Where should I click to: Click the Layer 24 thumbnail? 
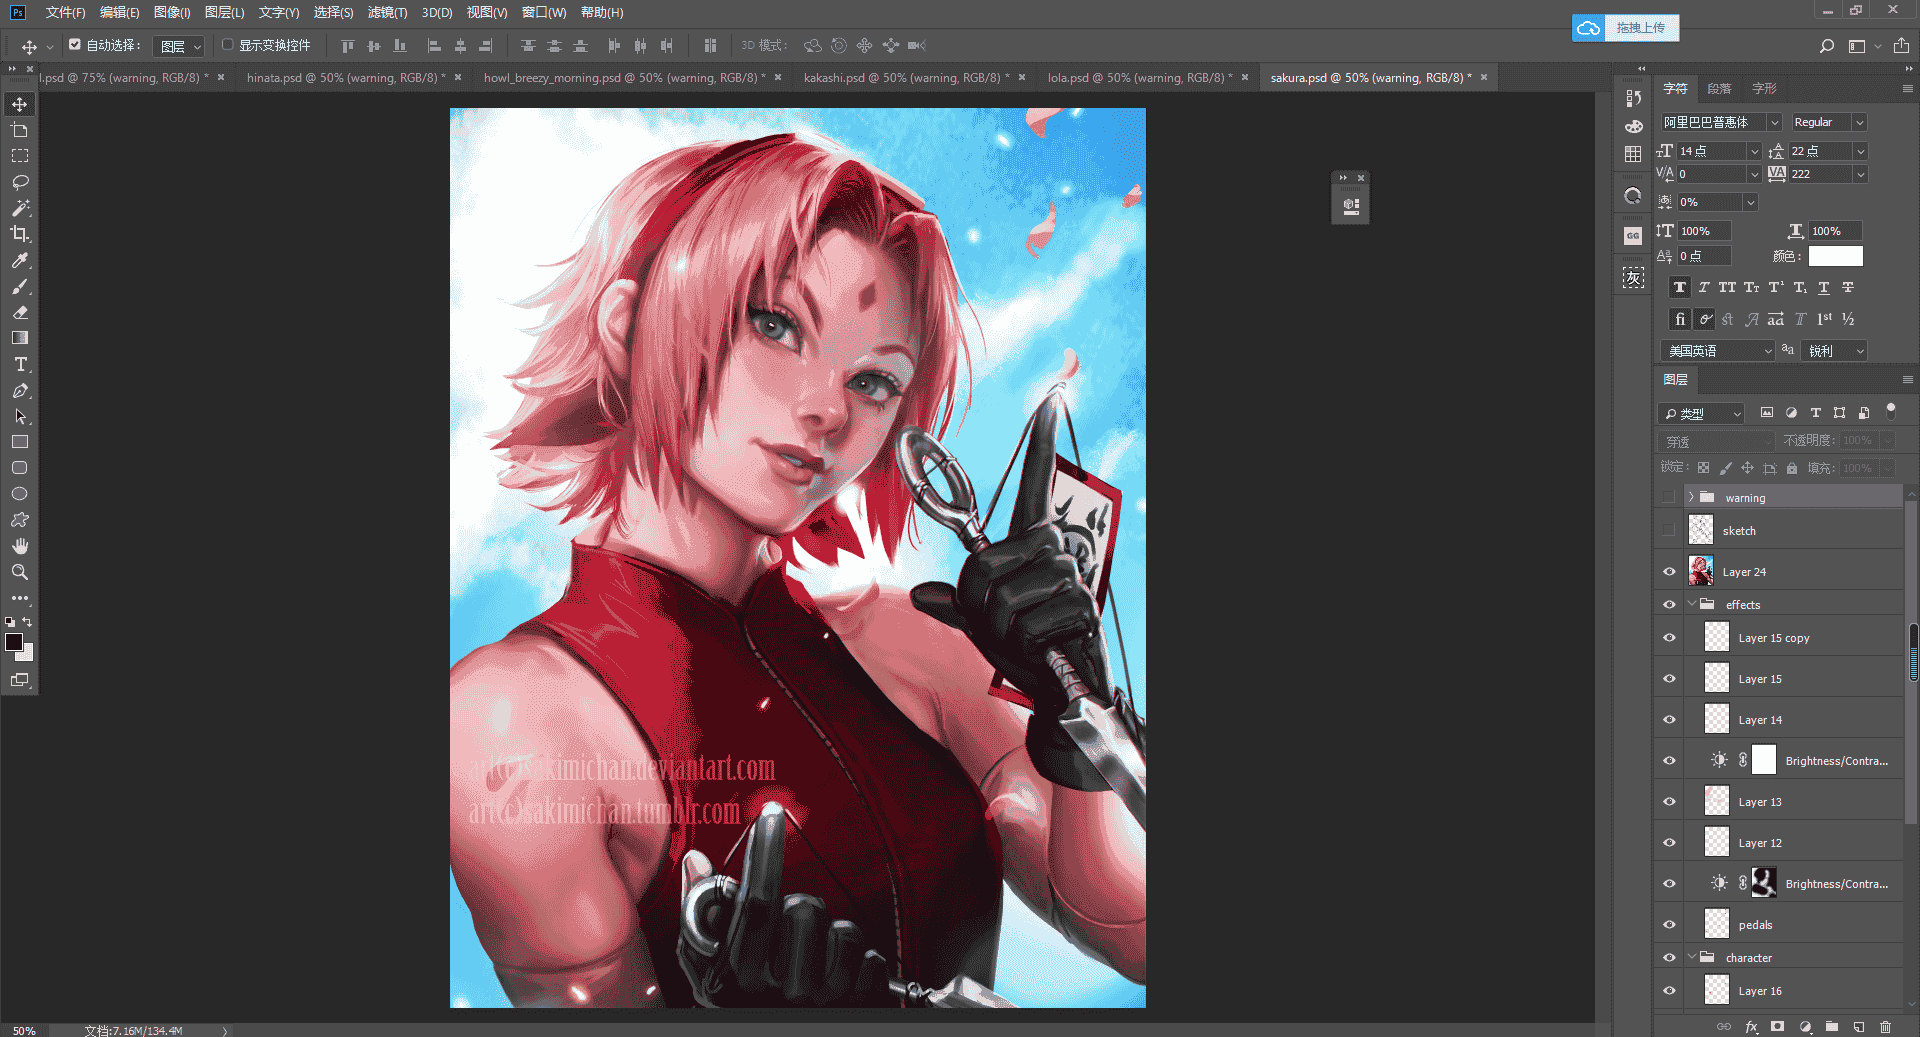pos(1701,571)
